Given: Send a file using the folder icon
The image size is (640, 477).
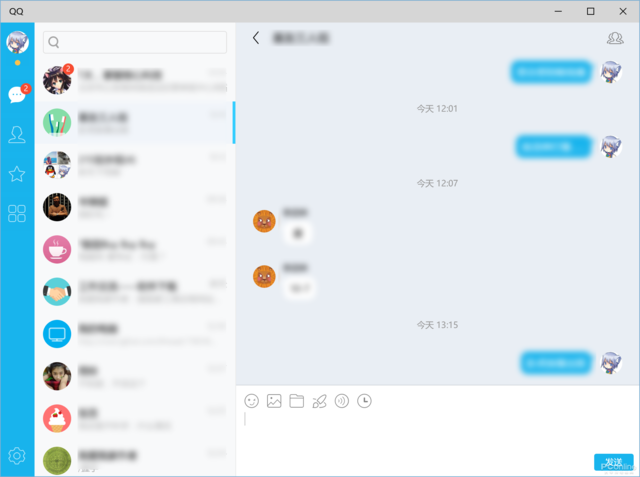Looking at the screenshot, I should tap(297, 401).
